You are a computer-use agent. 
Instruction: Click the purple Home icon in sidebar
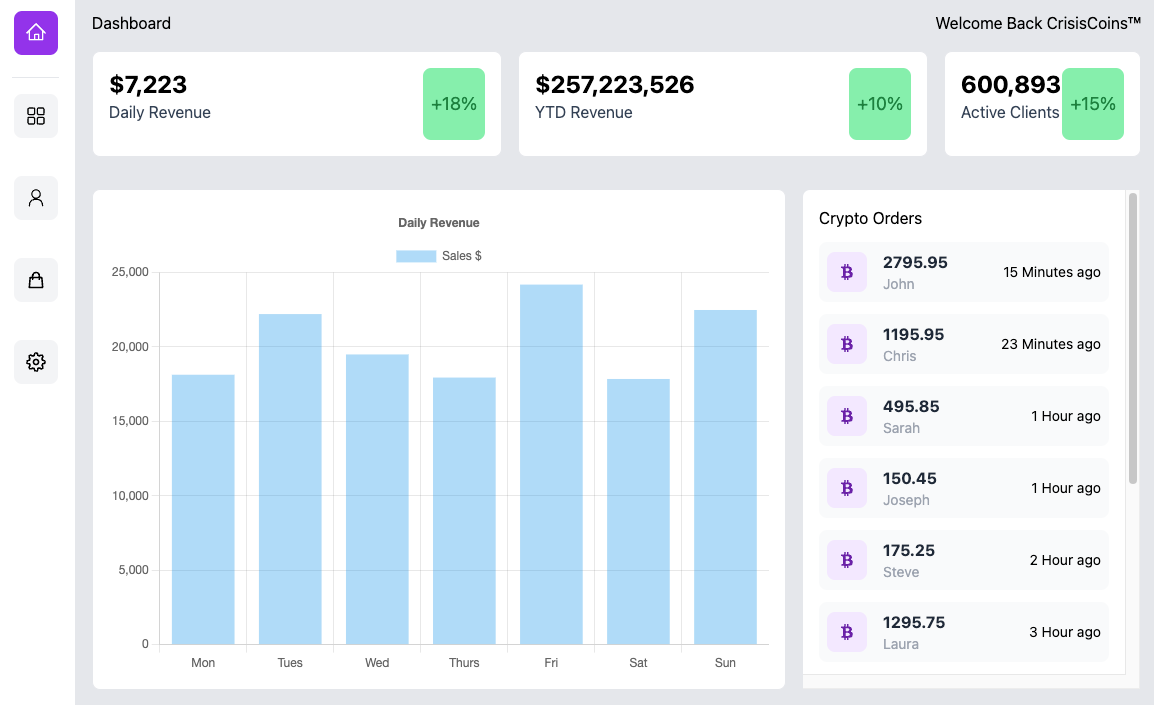(35, 33)
